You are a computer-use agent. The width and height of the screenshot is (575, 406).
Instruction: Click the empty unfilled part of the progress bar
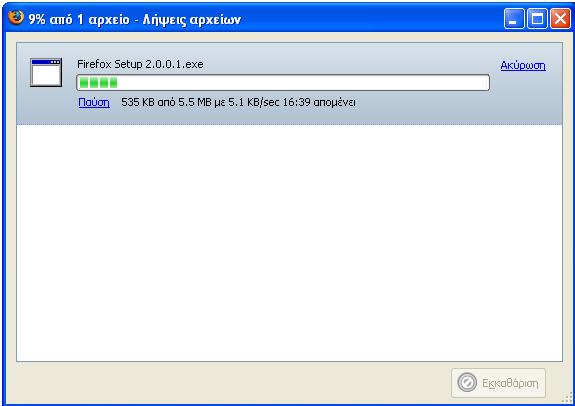pyautogui.click(x=303, y=83)
